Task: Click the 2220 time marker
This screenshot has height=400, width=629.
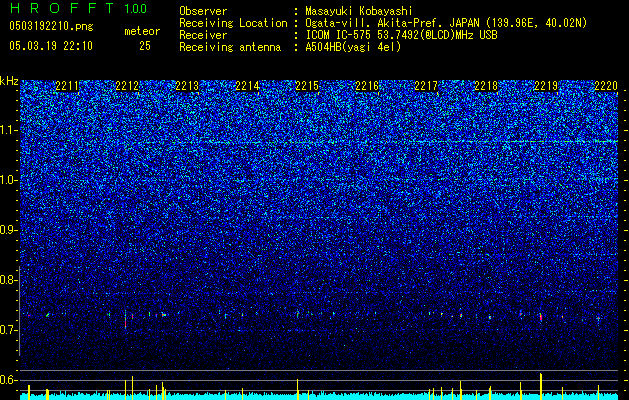Action: 606,86
